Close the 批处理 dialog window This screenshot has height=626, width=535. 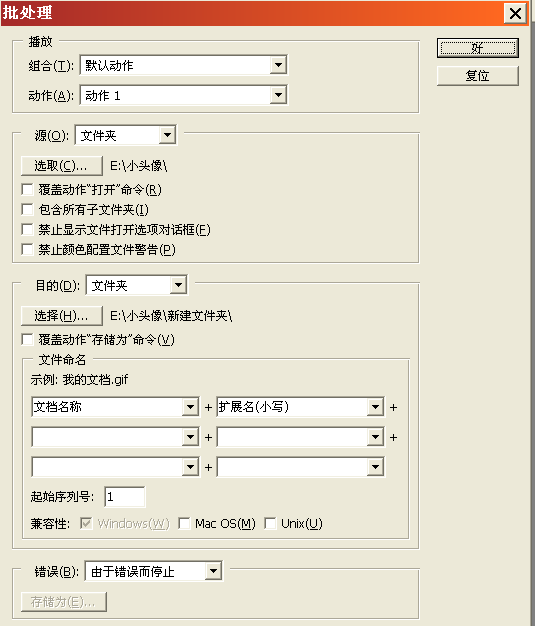click(515, 14)
